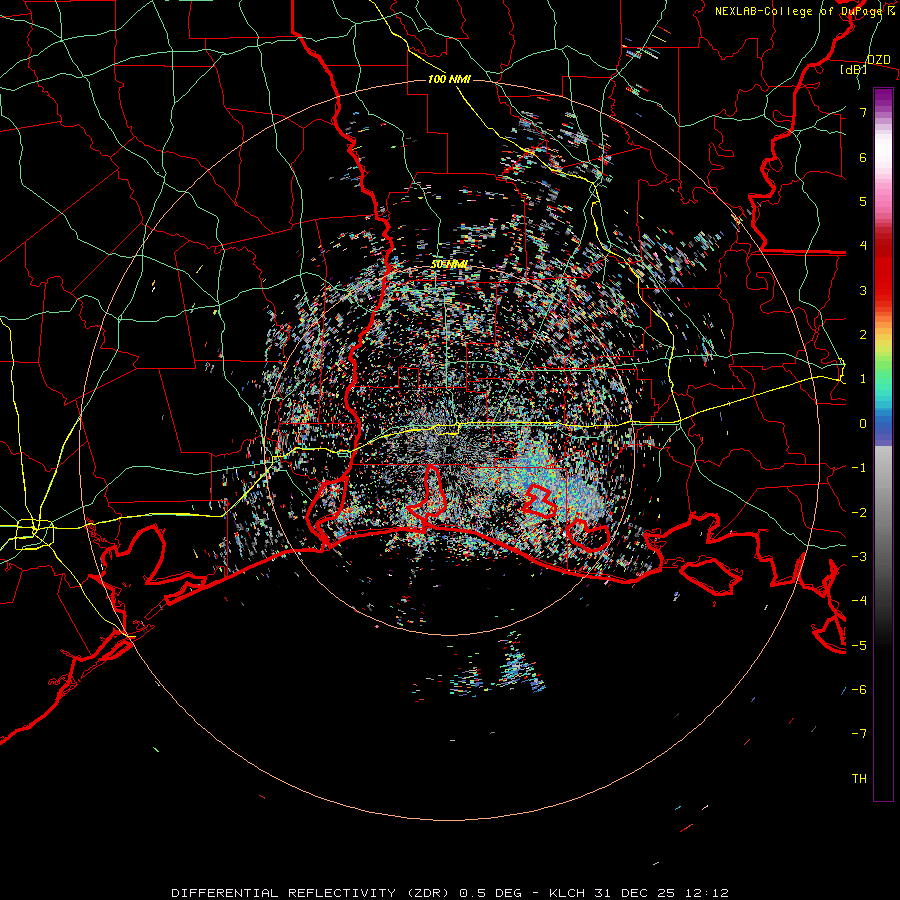Click the 100 NMI range ring label

(449, 79)
